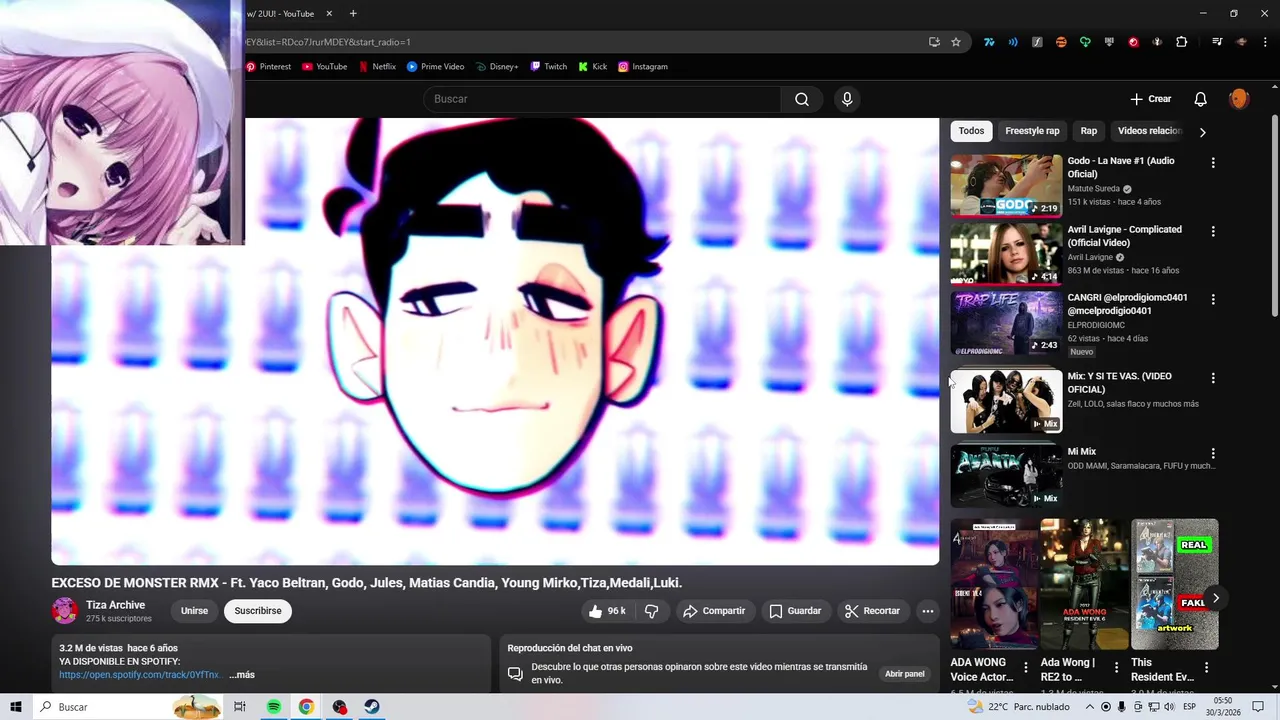Open Kick bookmark
Viewport: 1280px width, 720px height.
tap(592, 67)
